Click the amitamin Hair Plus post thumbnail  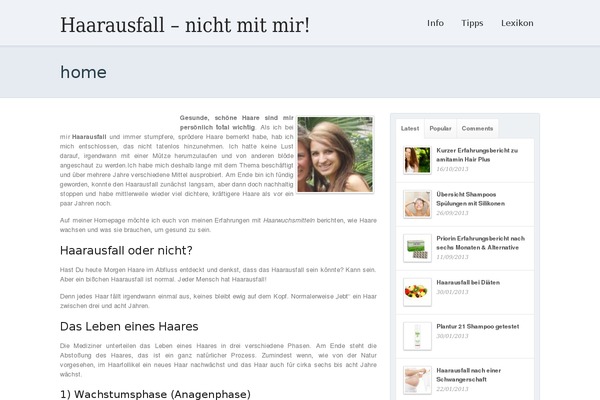tap(417, 160)
